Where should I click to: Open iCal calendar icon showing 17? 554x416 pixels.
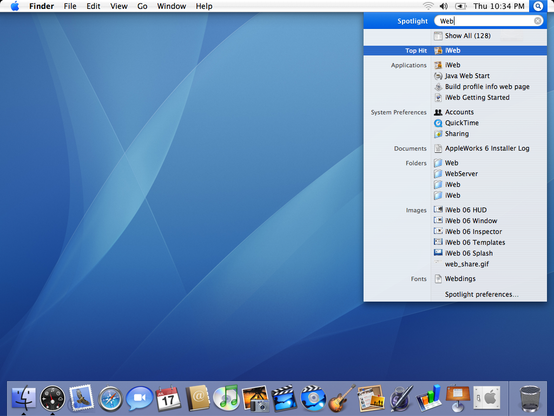[x=168, y=398]
